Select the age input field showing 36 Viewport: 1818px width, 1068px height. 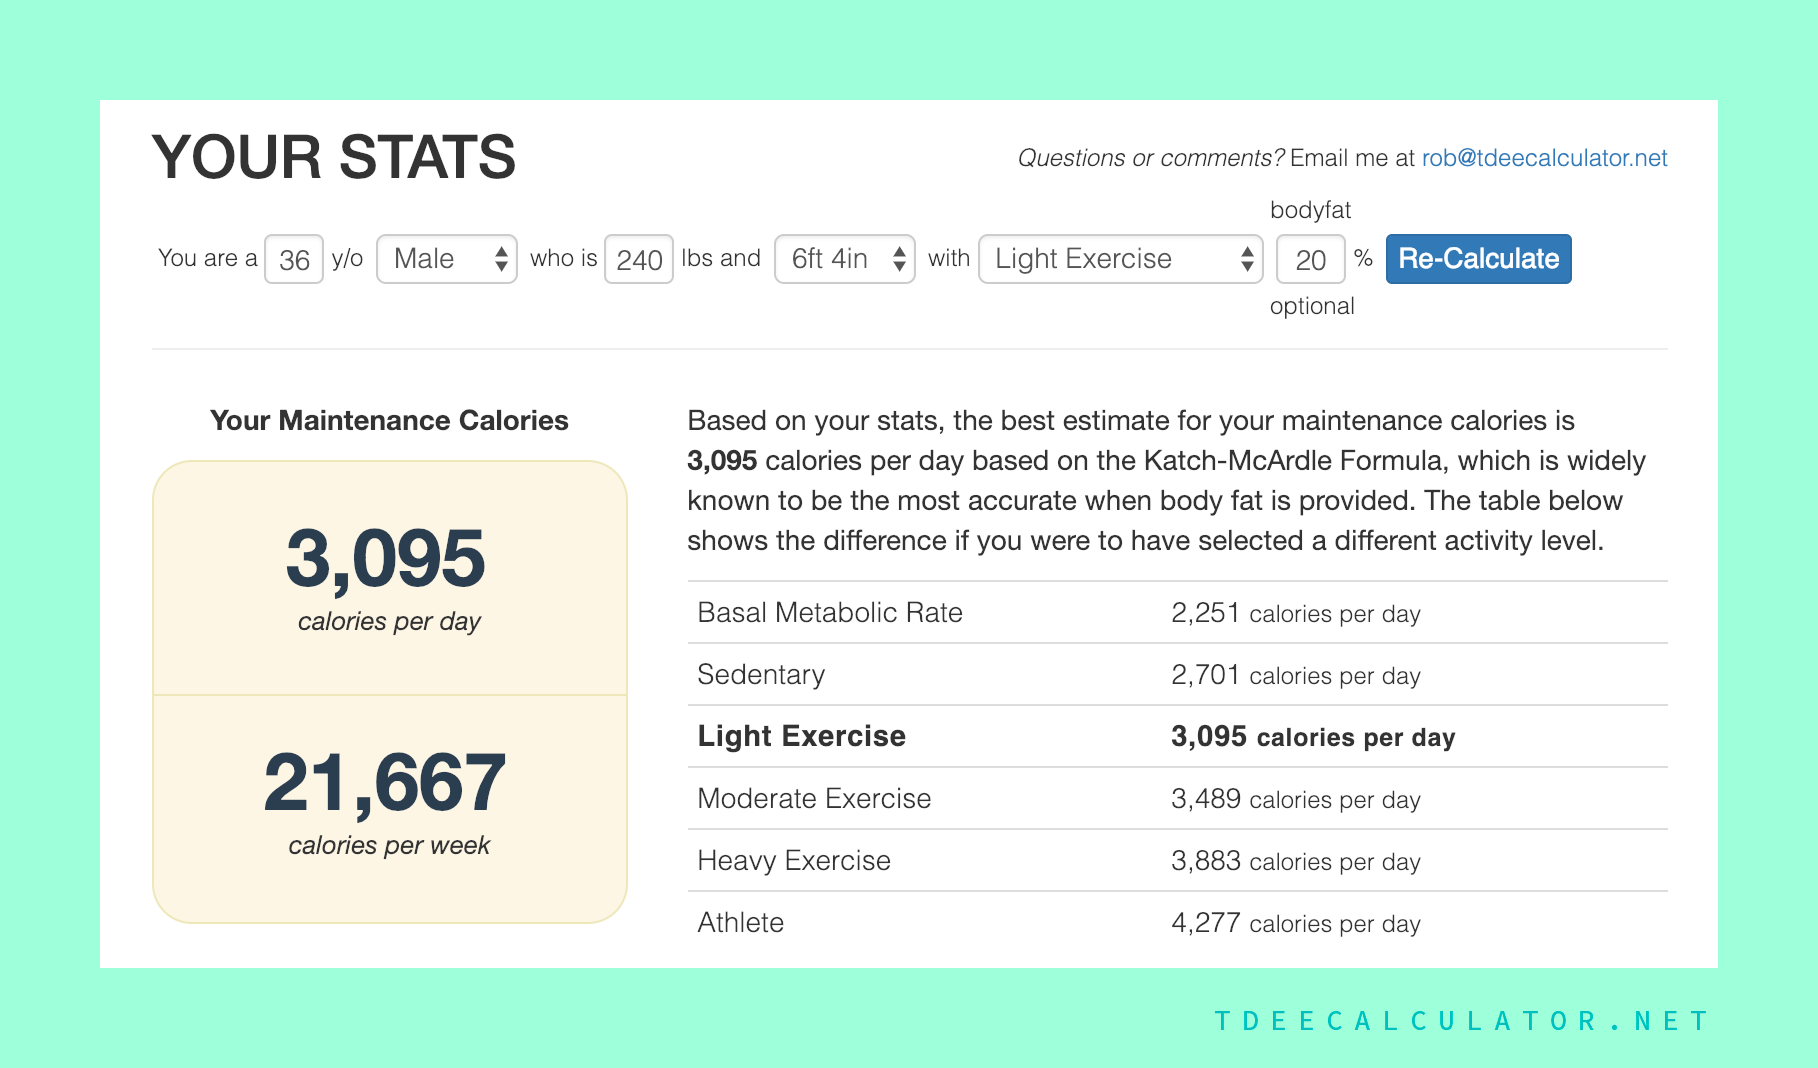293,258
